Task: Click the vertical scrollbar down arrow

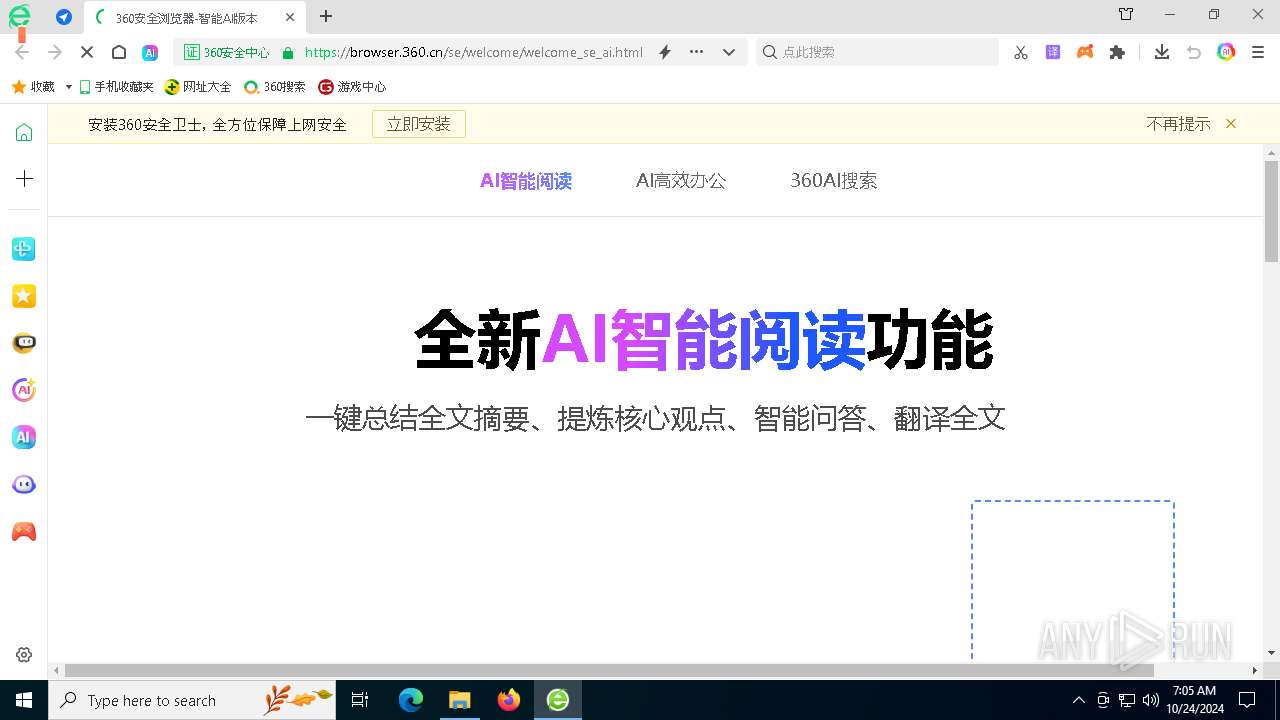Action: pos(1271,652)
